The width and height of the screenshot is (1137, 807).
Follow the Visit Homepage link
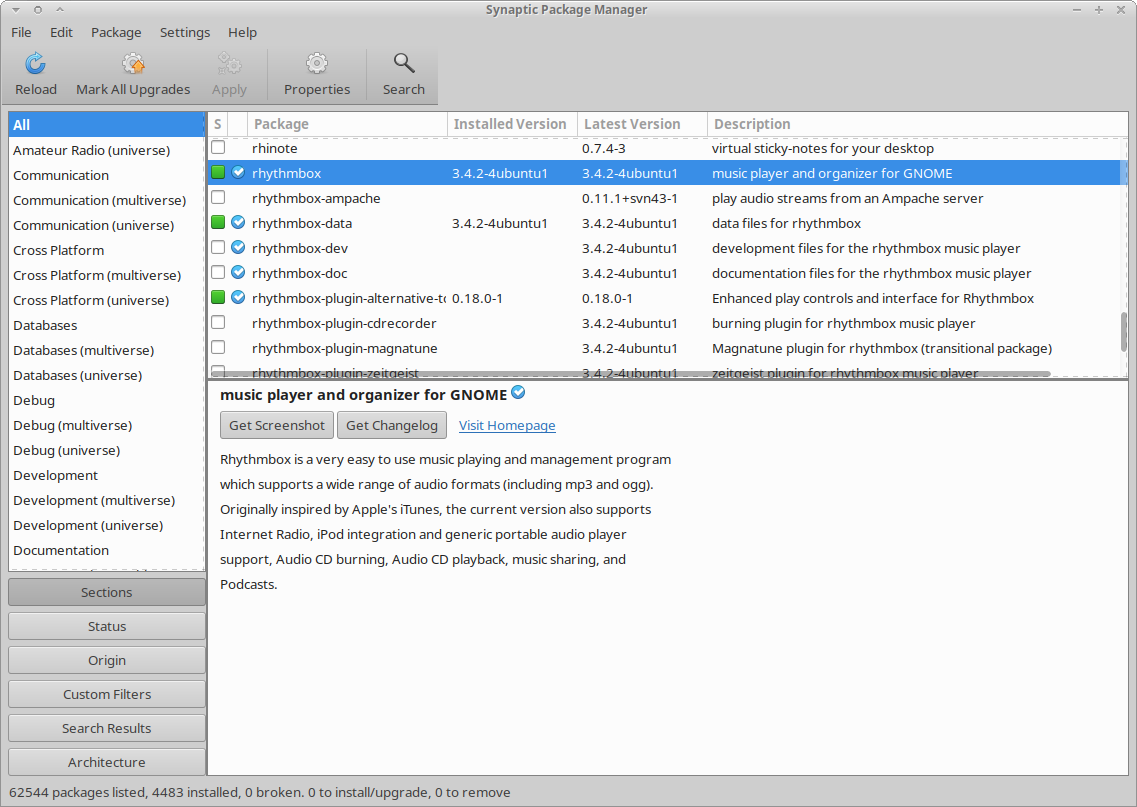(507, 426)
